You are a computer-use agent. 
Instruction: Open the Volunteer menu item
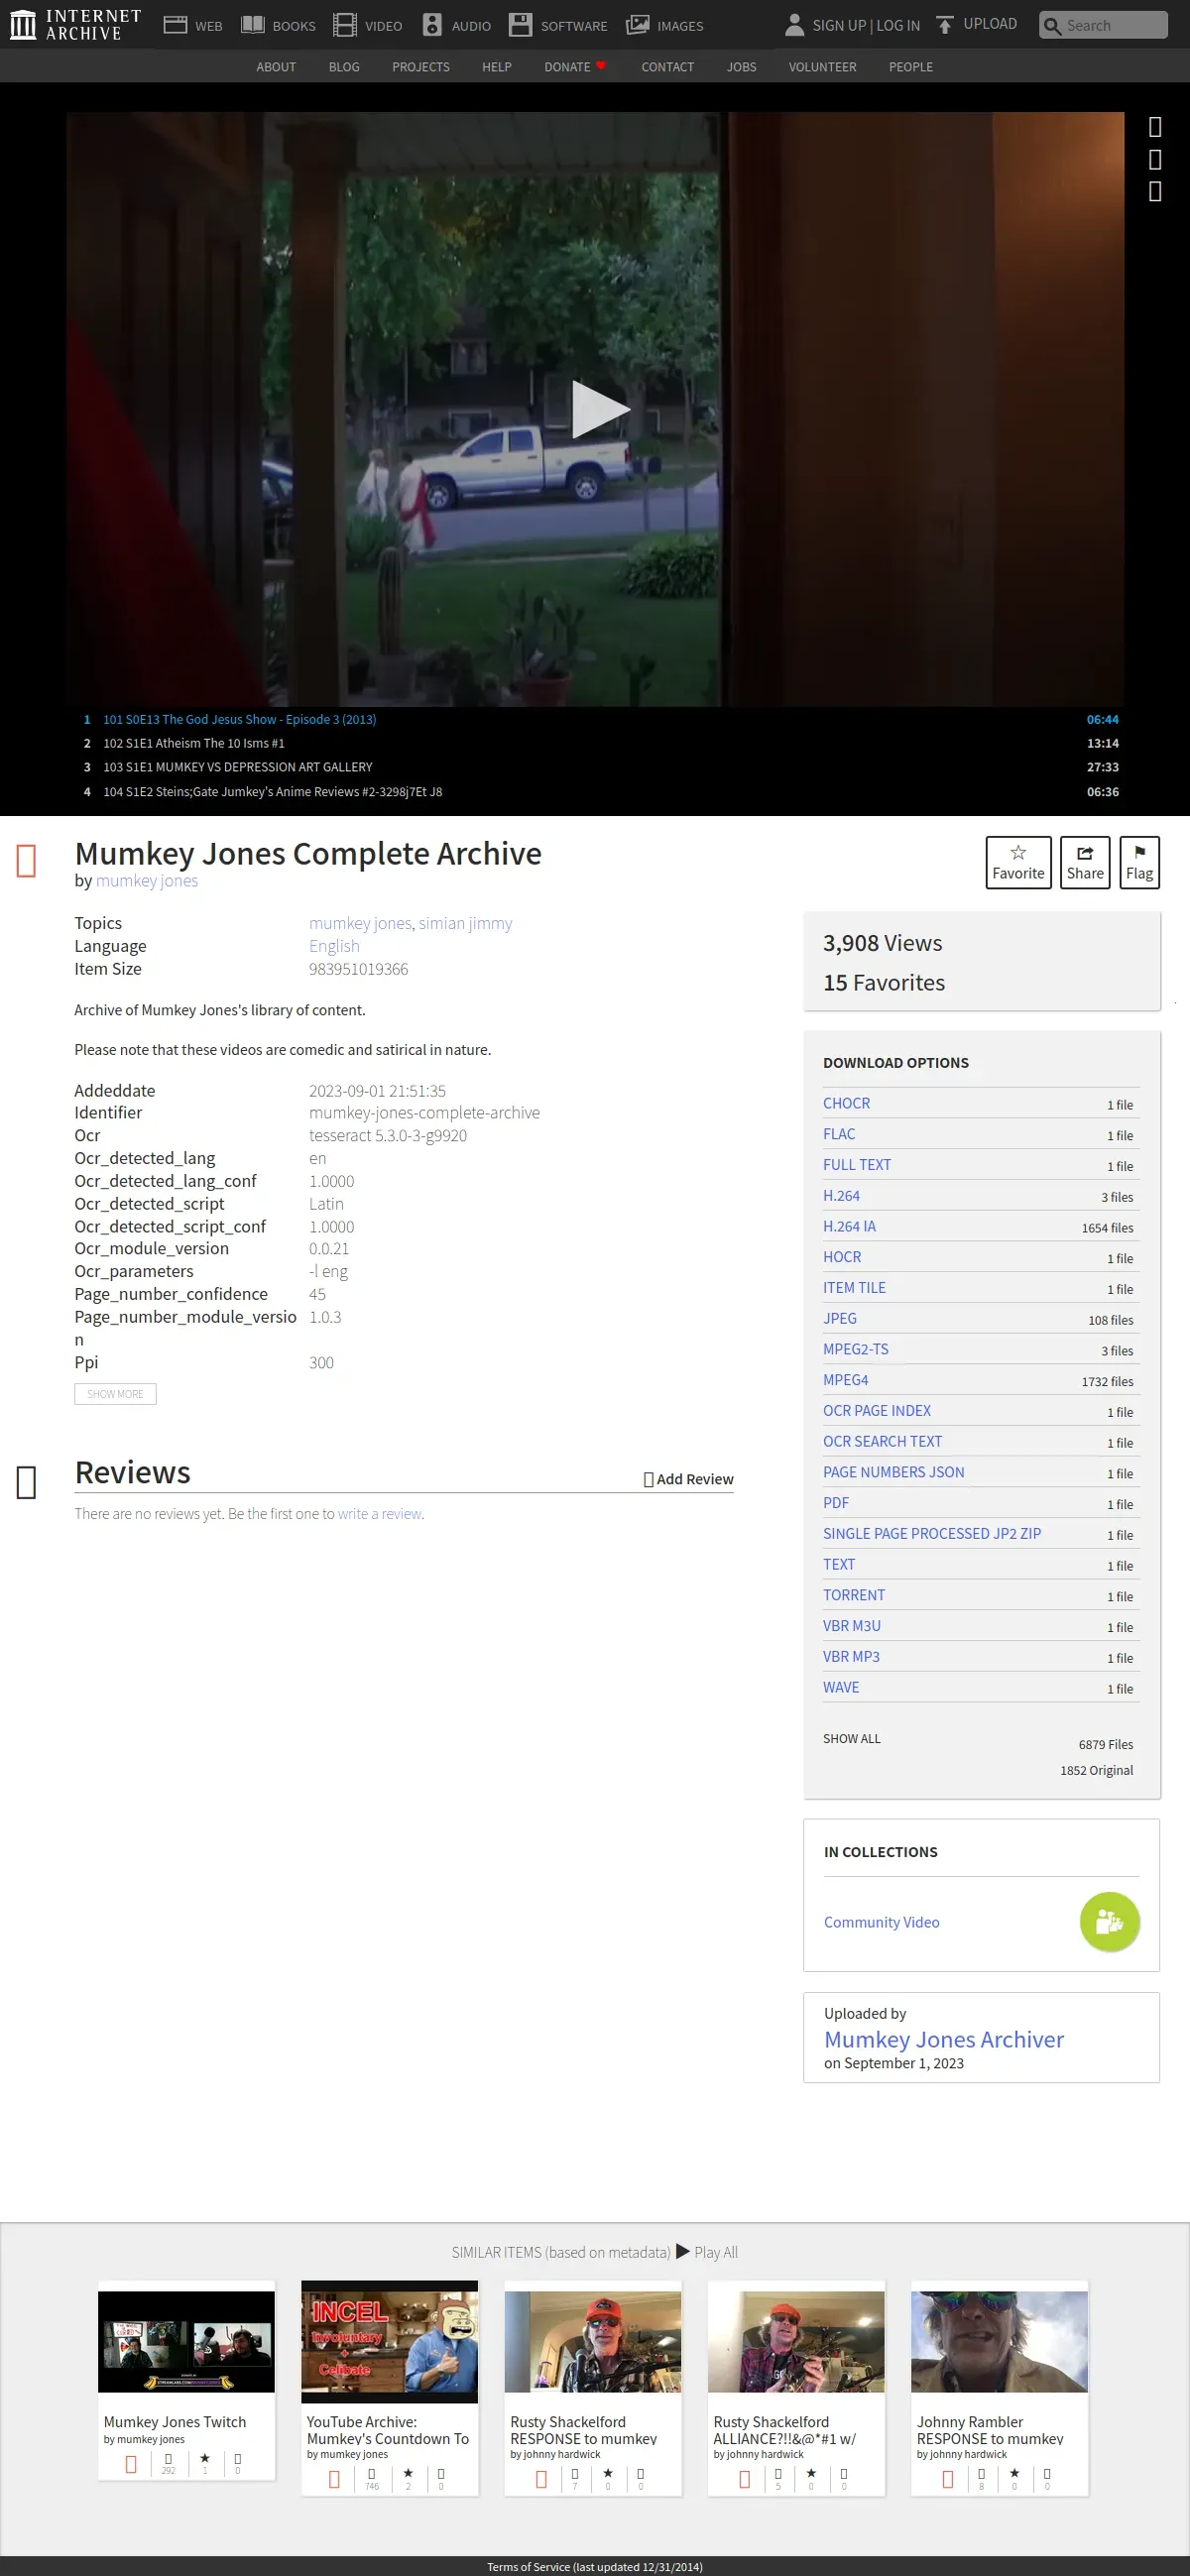[x=822, y=67]
